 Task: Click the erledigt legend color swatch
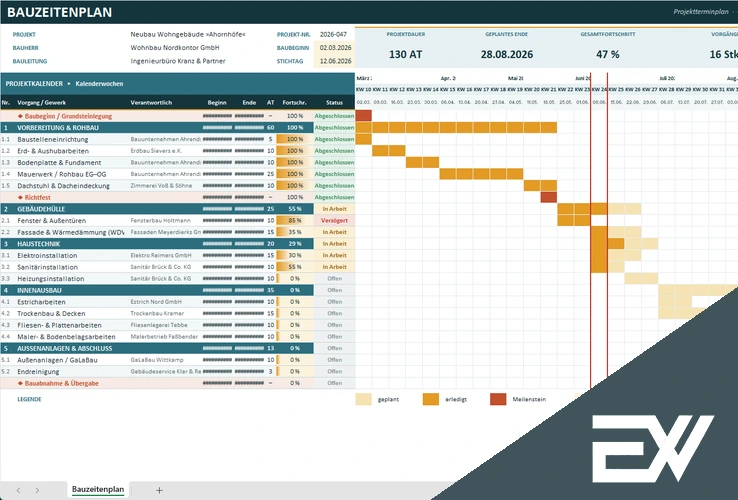(431, 399)
